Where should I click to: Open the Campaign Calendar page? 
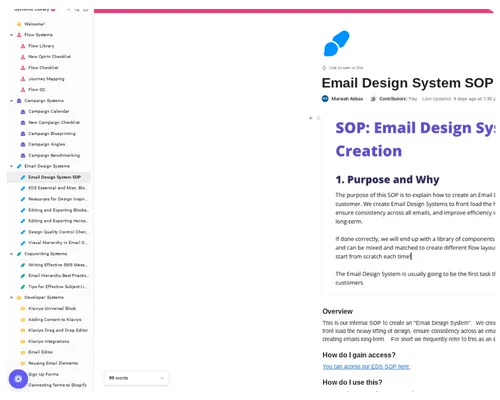(x=49, y=111)
